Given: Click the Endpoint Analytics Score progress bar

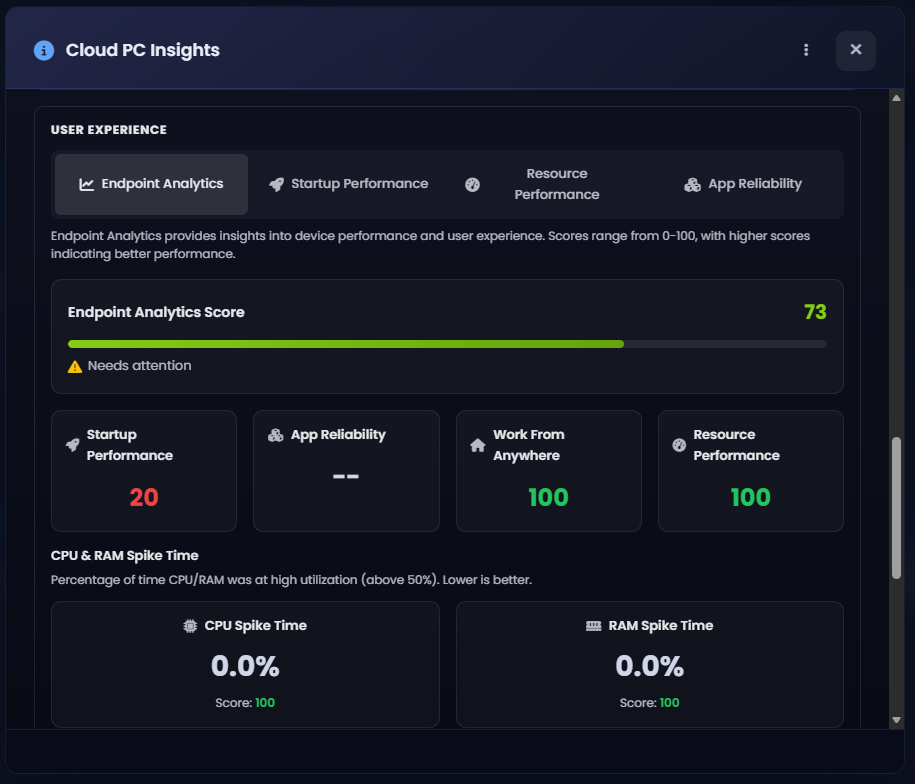Looking at the screenshot, I should click(x=447, y=344).
